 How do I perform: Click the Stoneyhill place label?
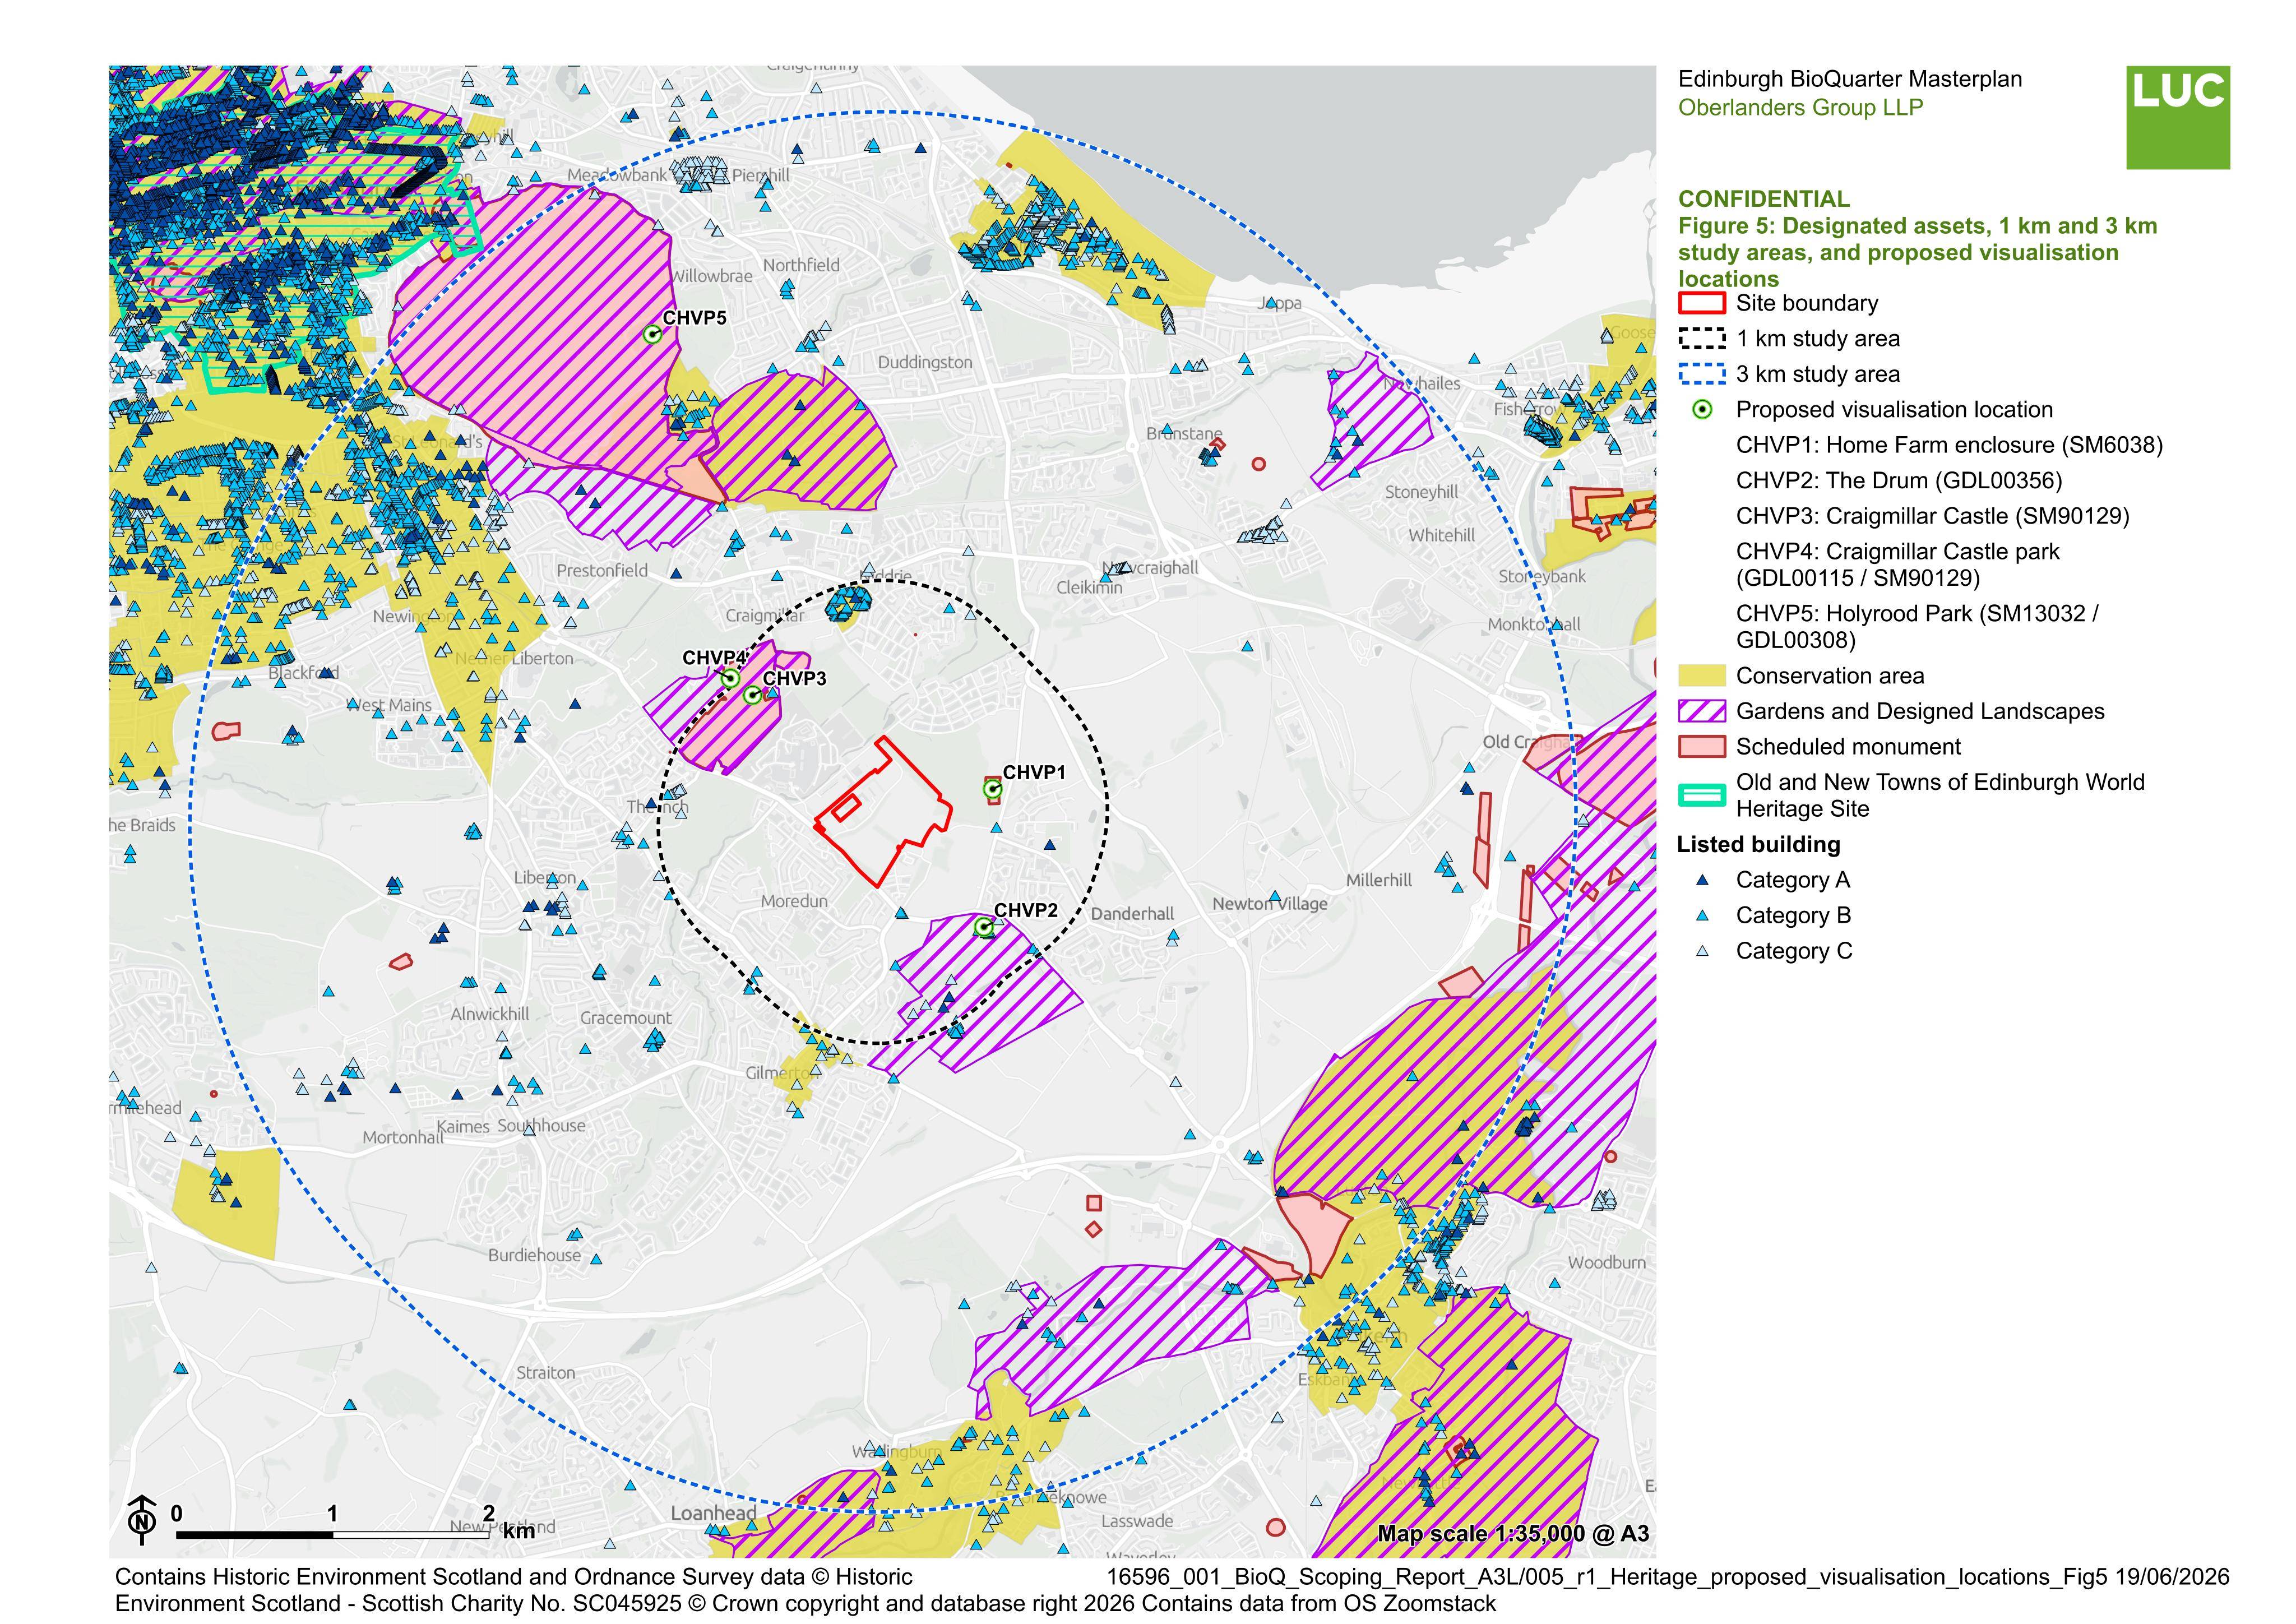(x=1422, y=492)
